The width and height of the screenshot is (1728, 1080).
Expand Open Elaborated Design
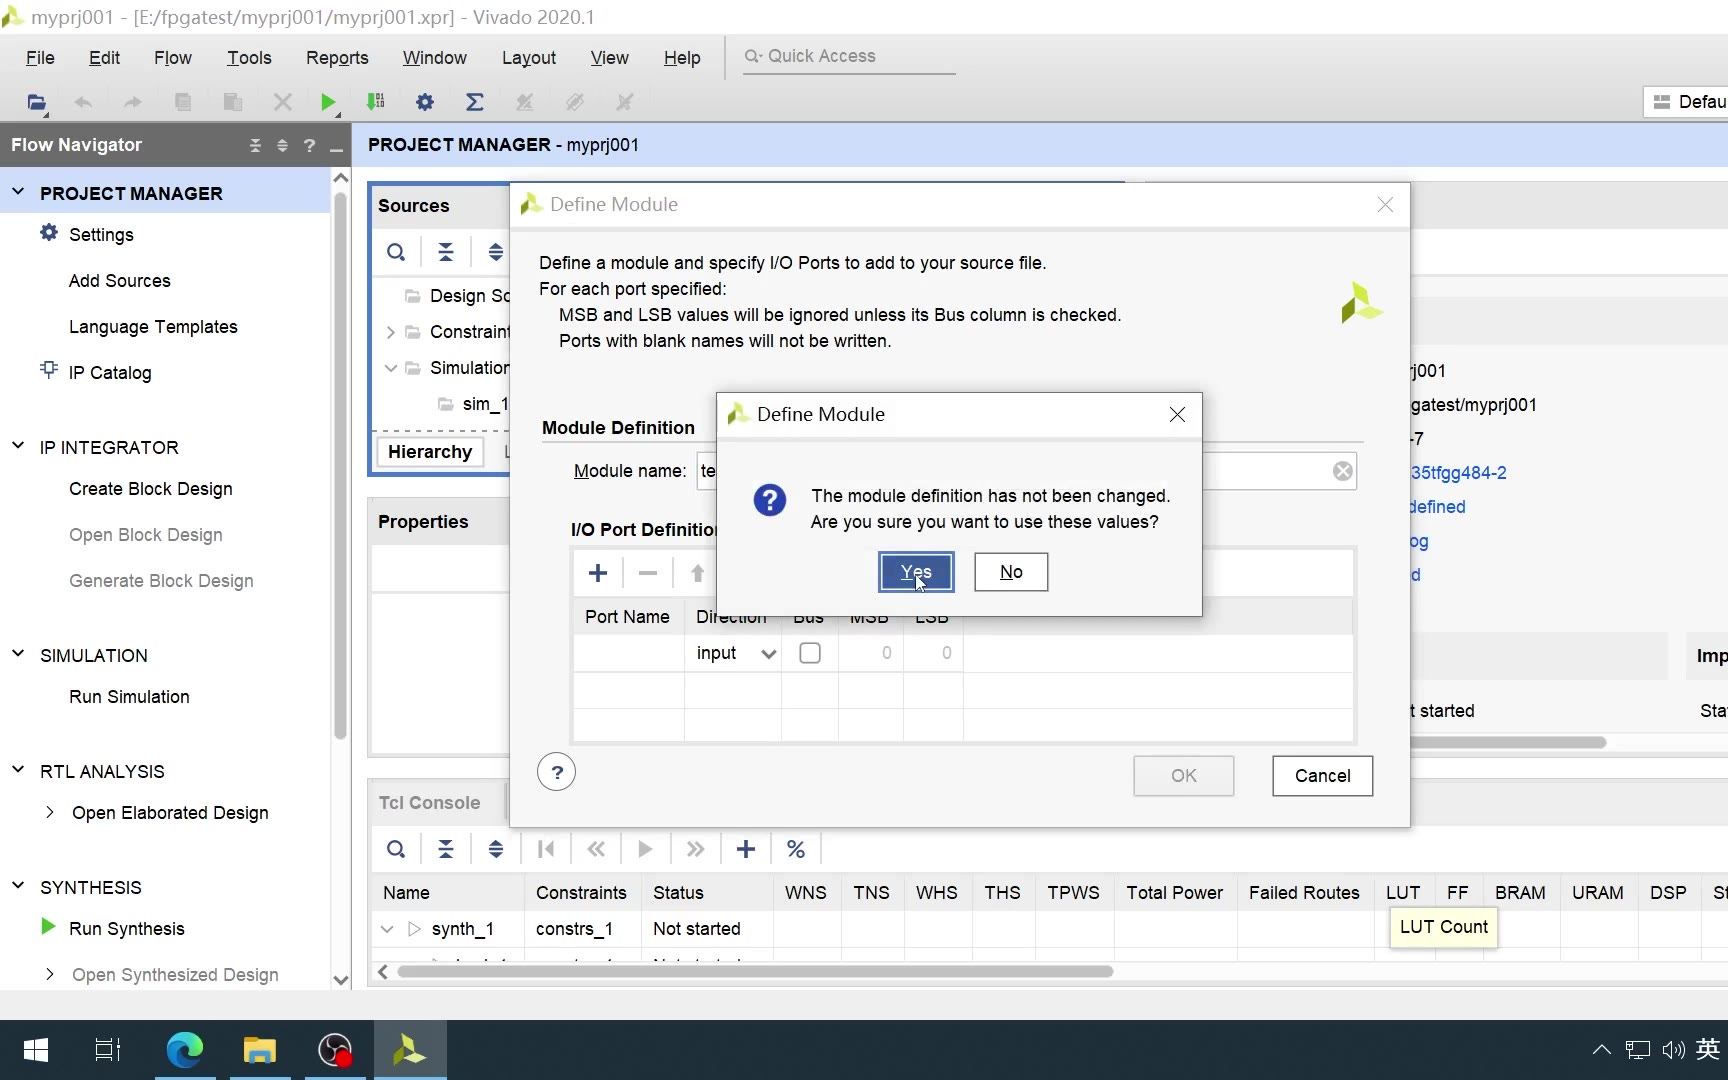[x=49, y=812]
